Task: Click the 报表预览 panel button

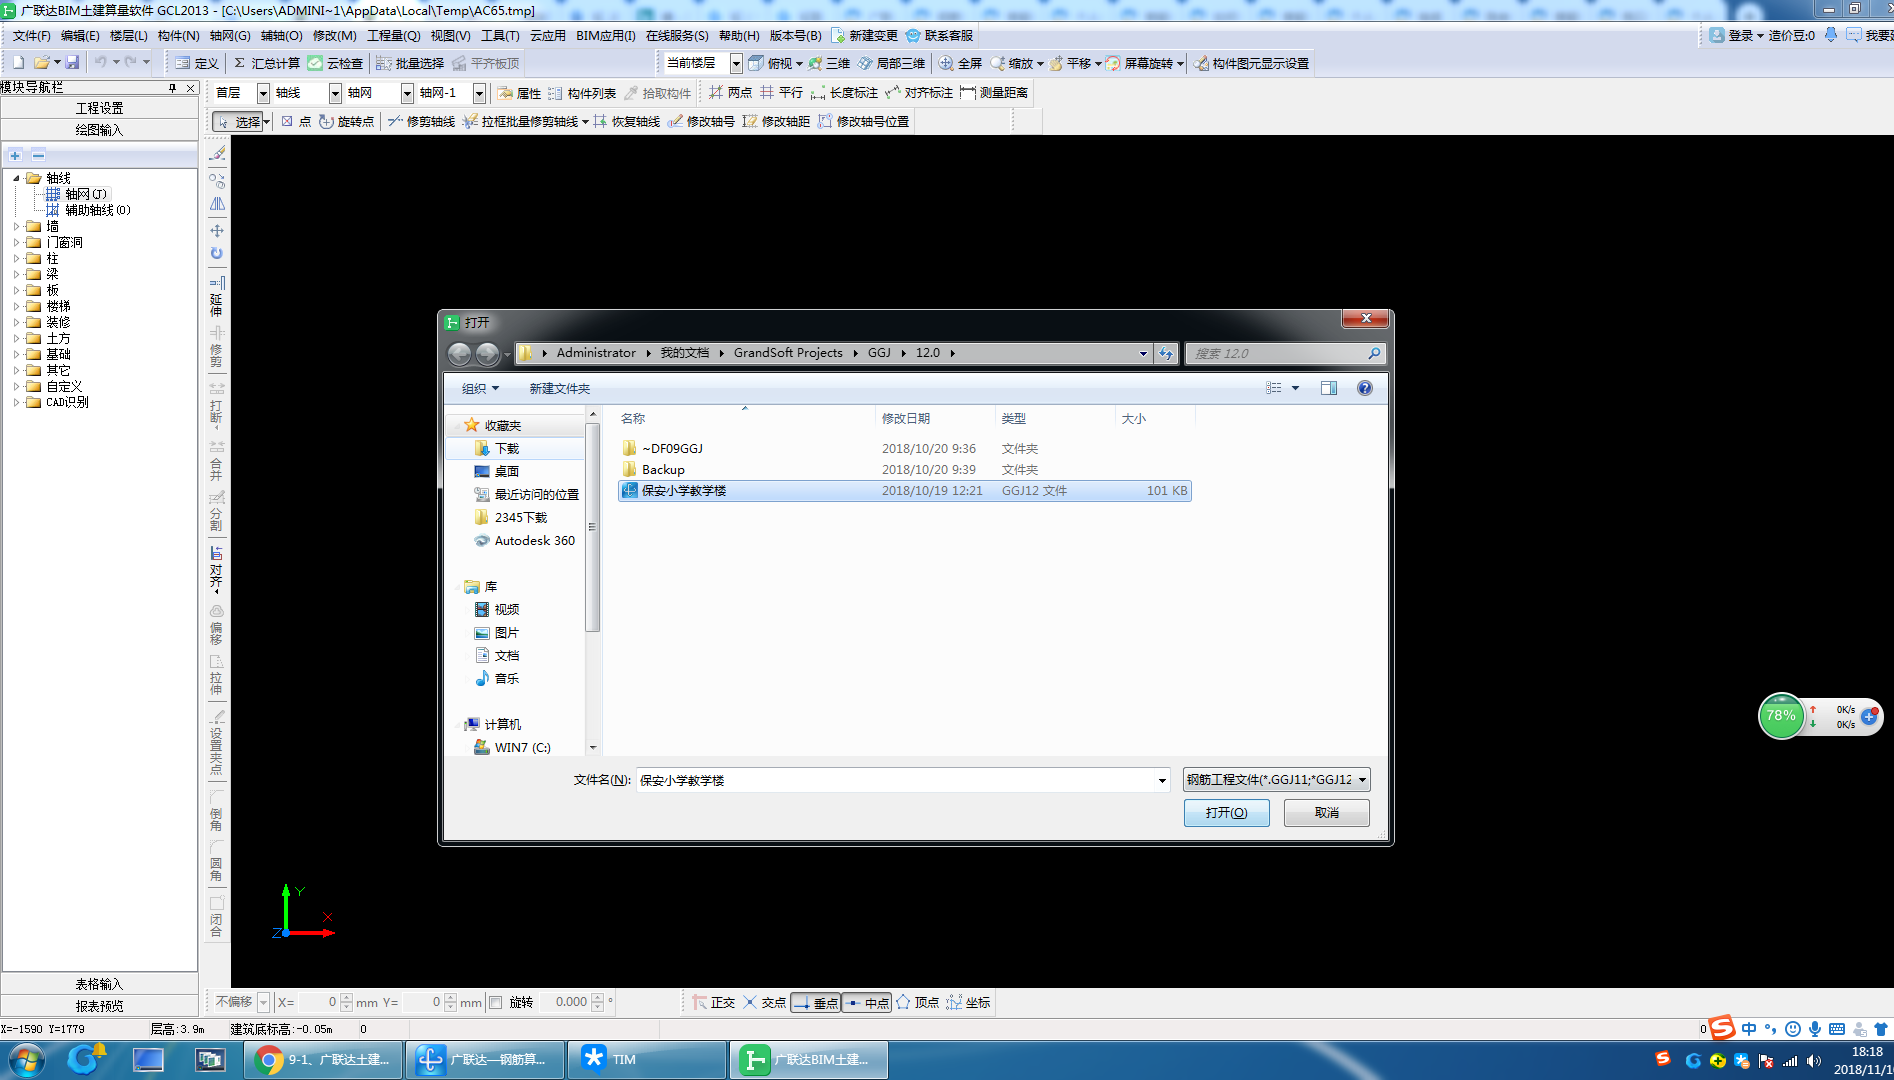Action: pyautogui.click(x=99, y=1006)
